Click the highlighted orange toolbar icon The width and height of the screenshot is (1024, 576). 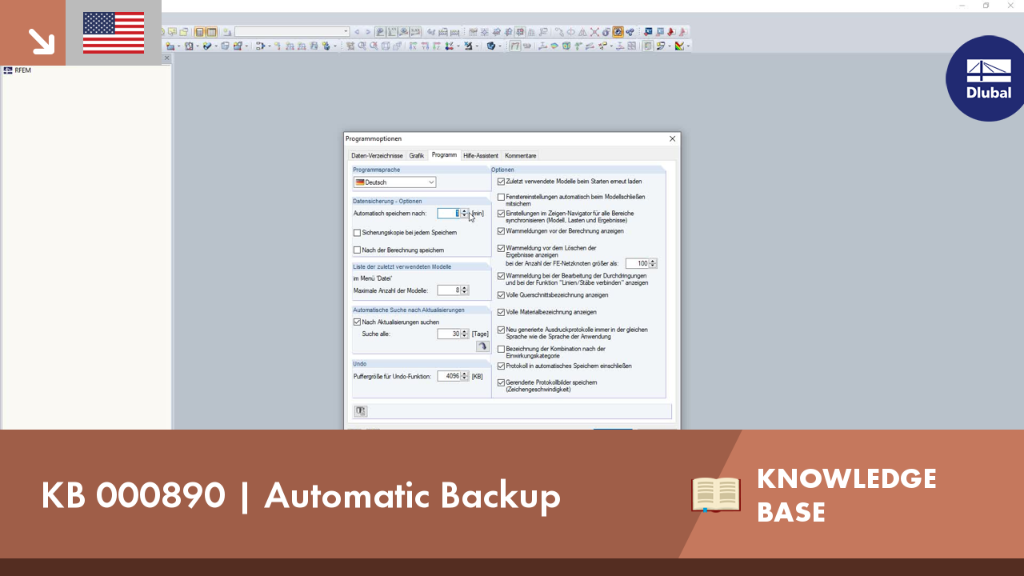click(x=618, y=31)
